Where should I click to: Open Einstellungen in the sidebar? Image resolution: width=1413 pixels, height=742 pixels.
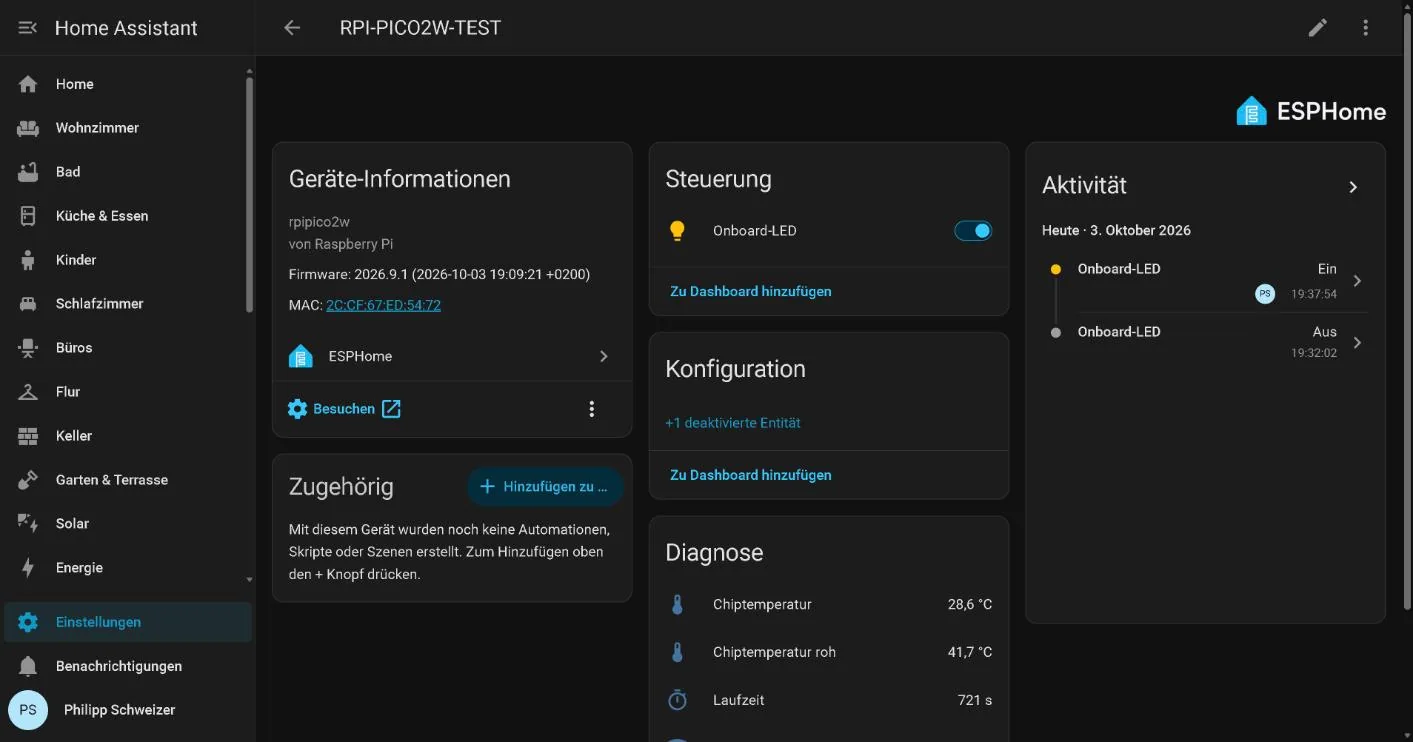tap(128, 622)
